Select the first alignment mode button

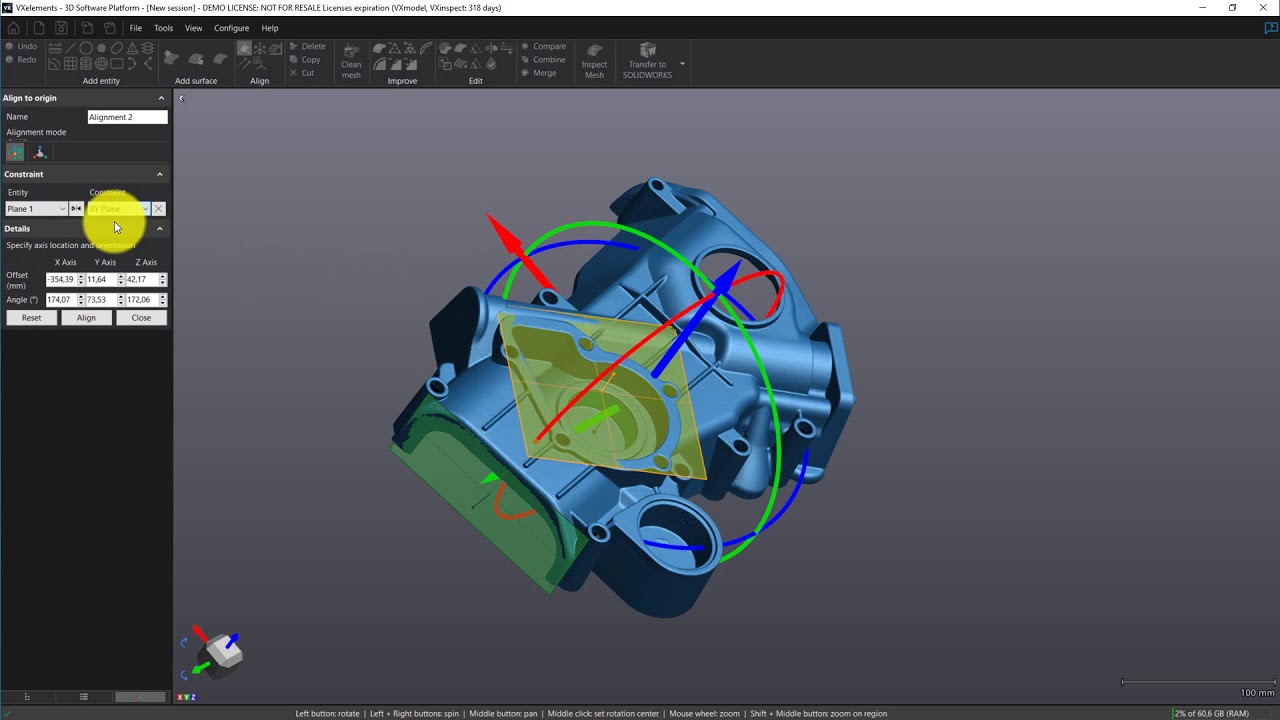[x=15, y=153]
